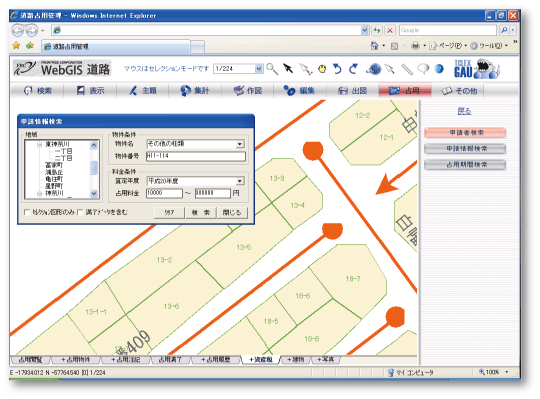Click the 物件番号 input field
540x399 pixels.
click(196, 156)
